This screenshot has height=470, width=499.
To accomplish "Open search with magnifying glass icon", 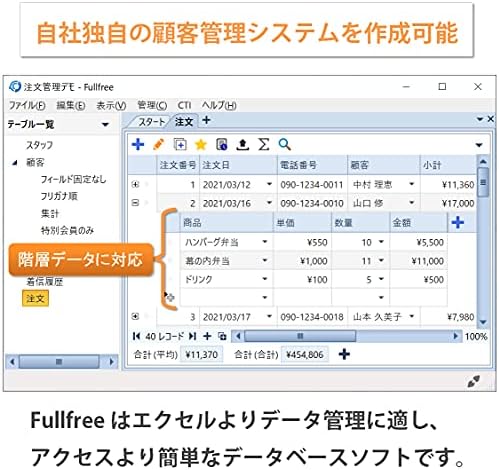I will tap(284, 144).
